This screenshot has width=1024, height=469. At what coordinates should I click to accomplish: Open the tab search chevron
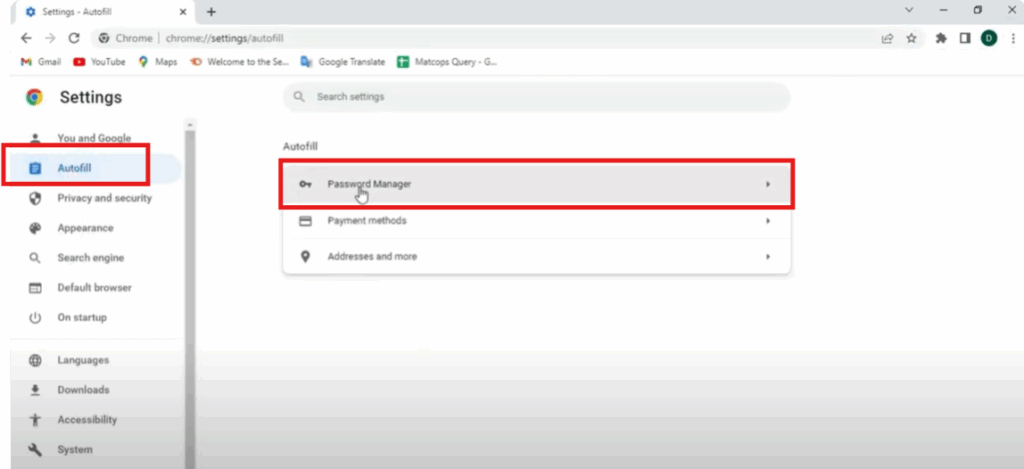[x=909, y=10]
